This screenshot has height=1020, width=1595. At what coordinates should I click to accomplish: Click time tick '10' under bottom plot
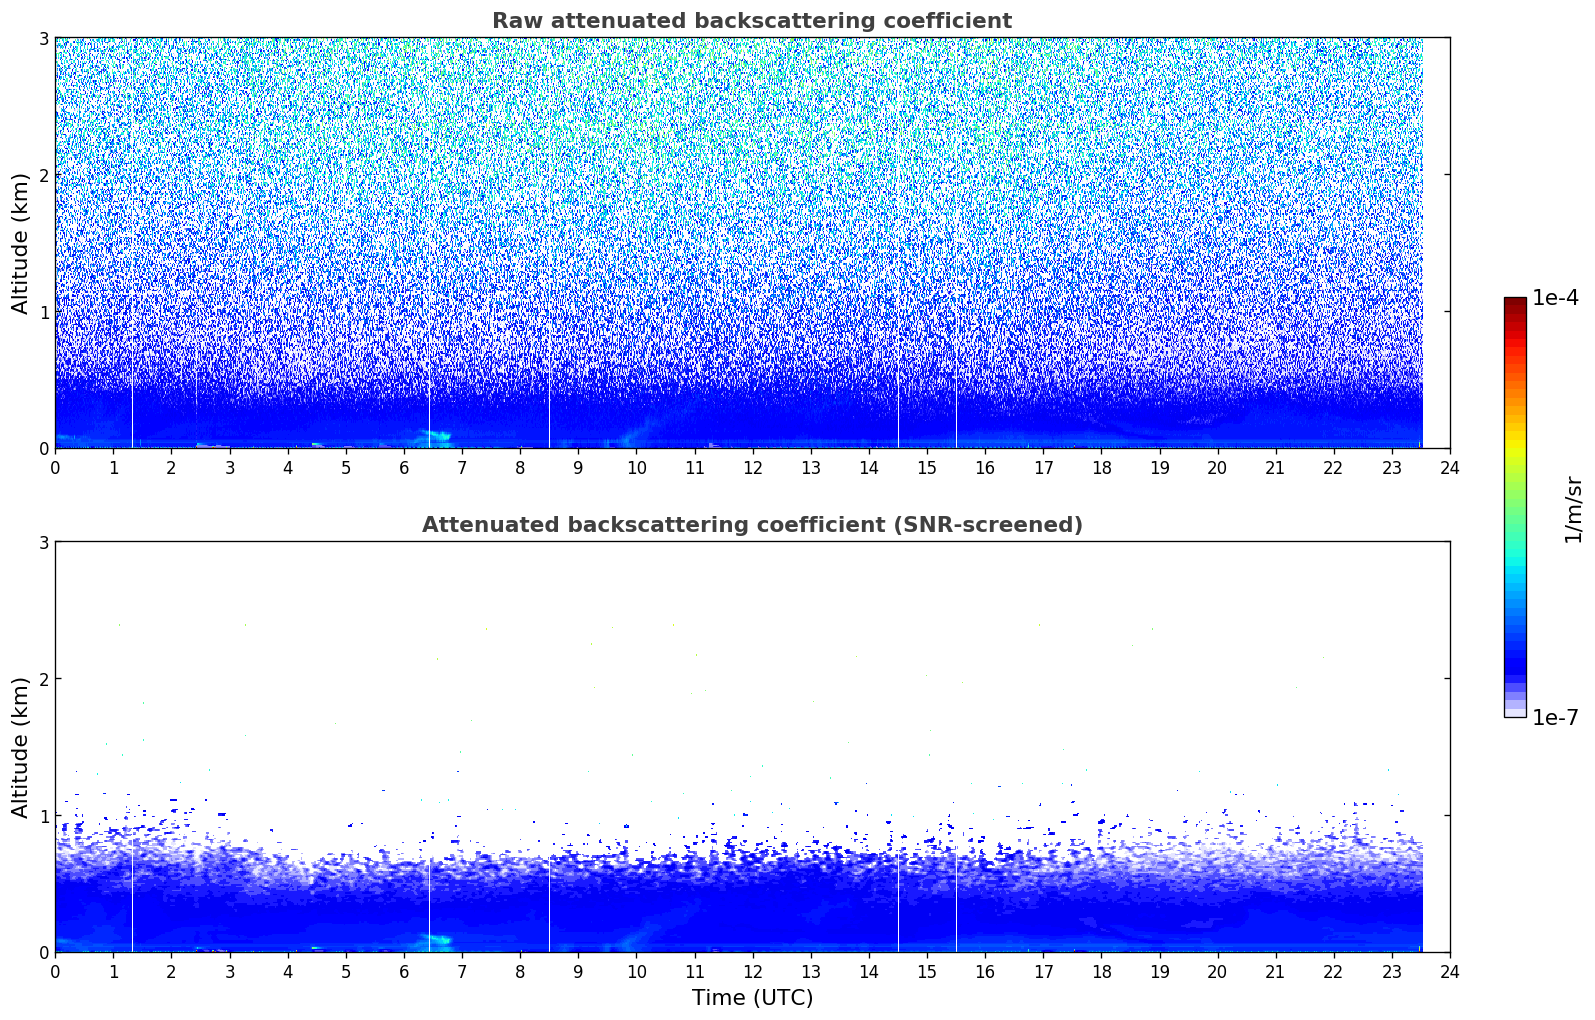[636, 971]
